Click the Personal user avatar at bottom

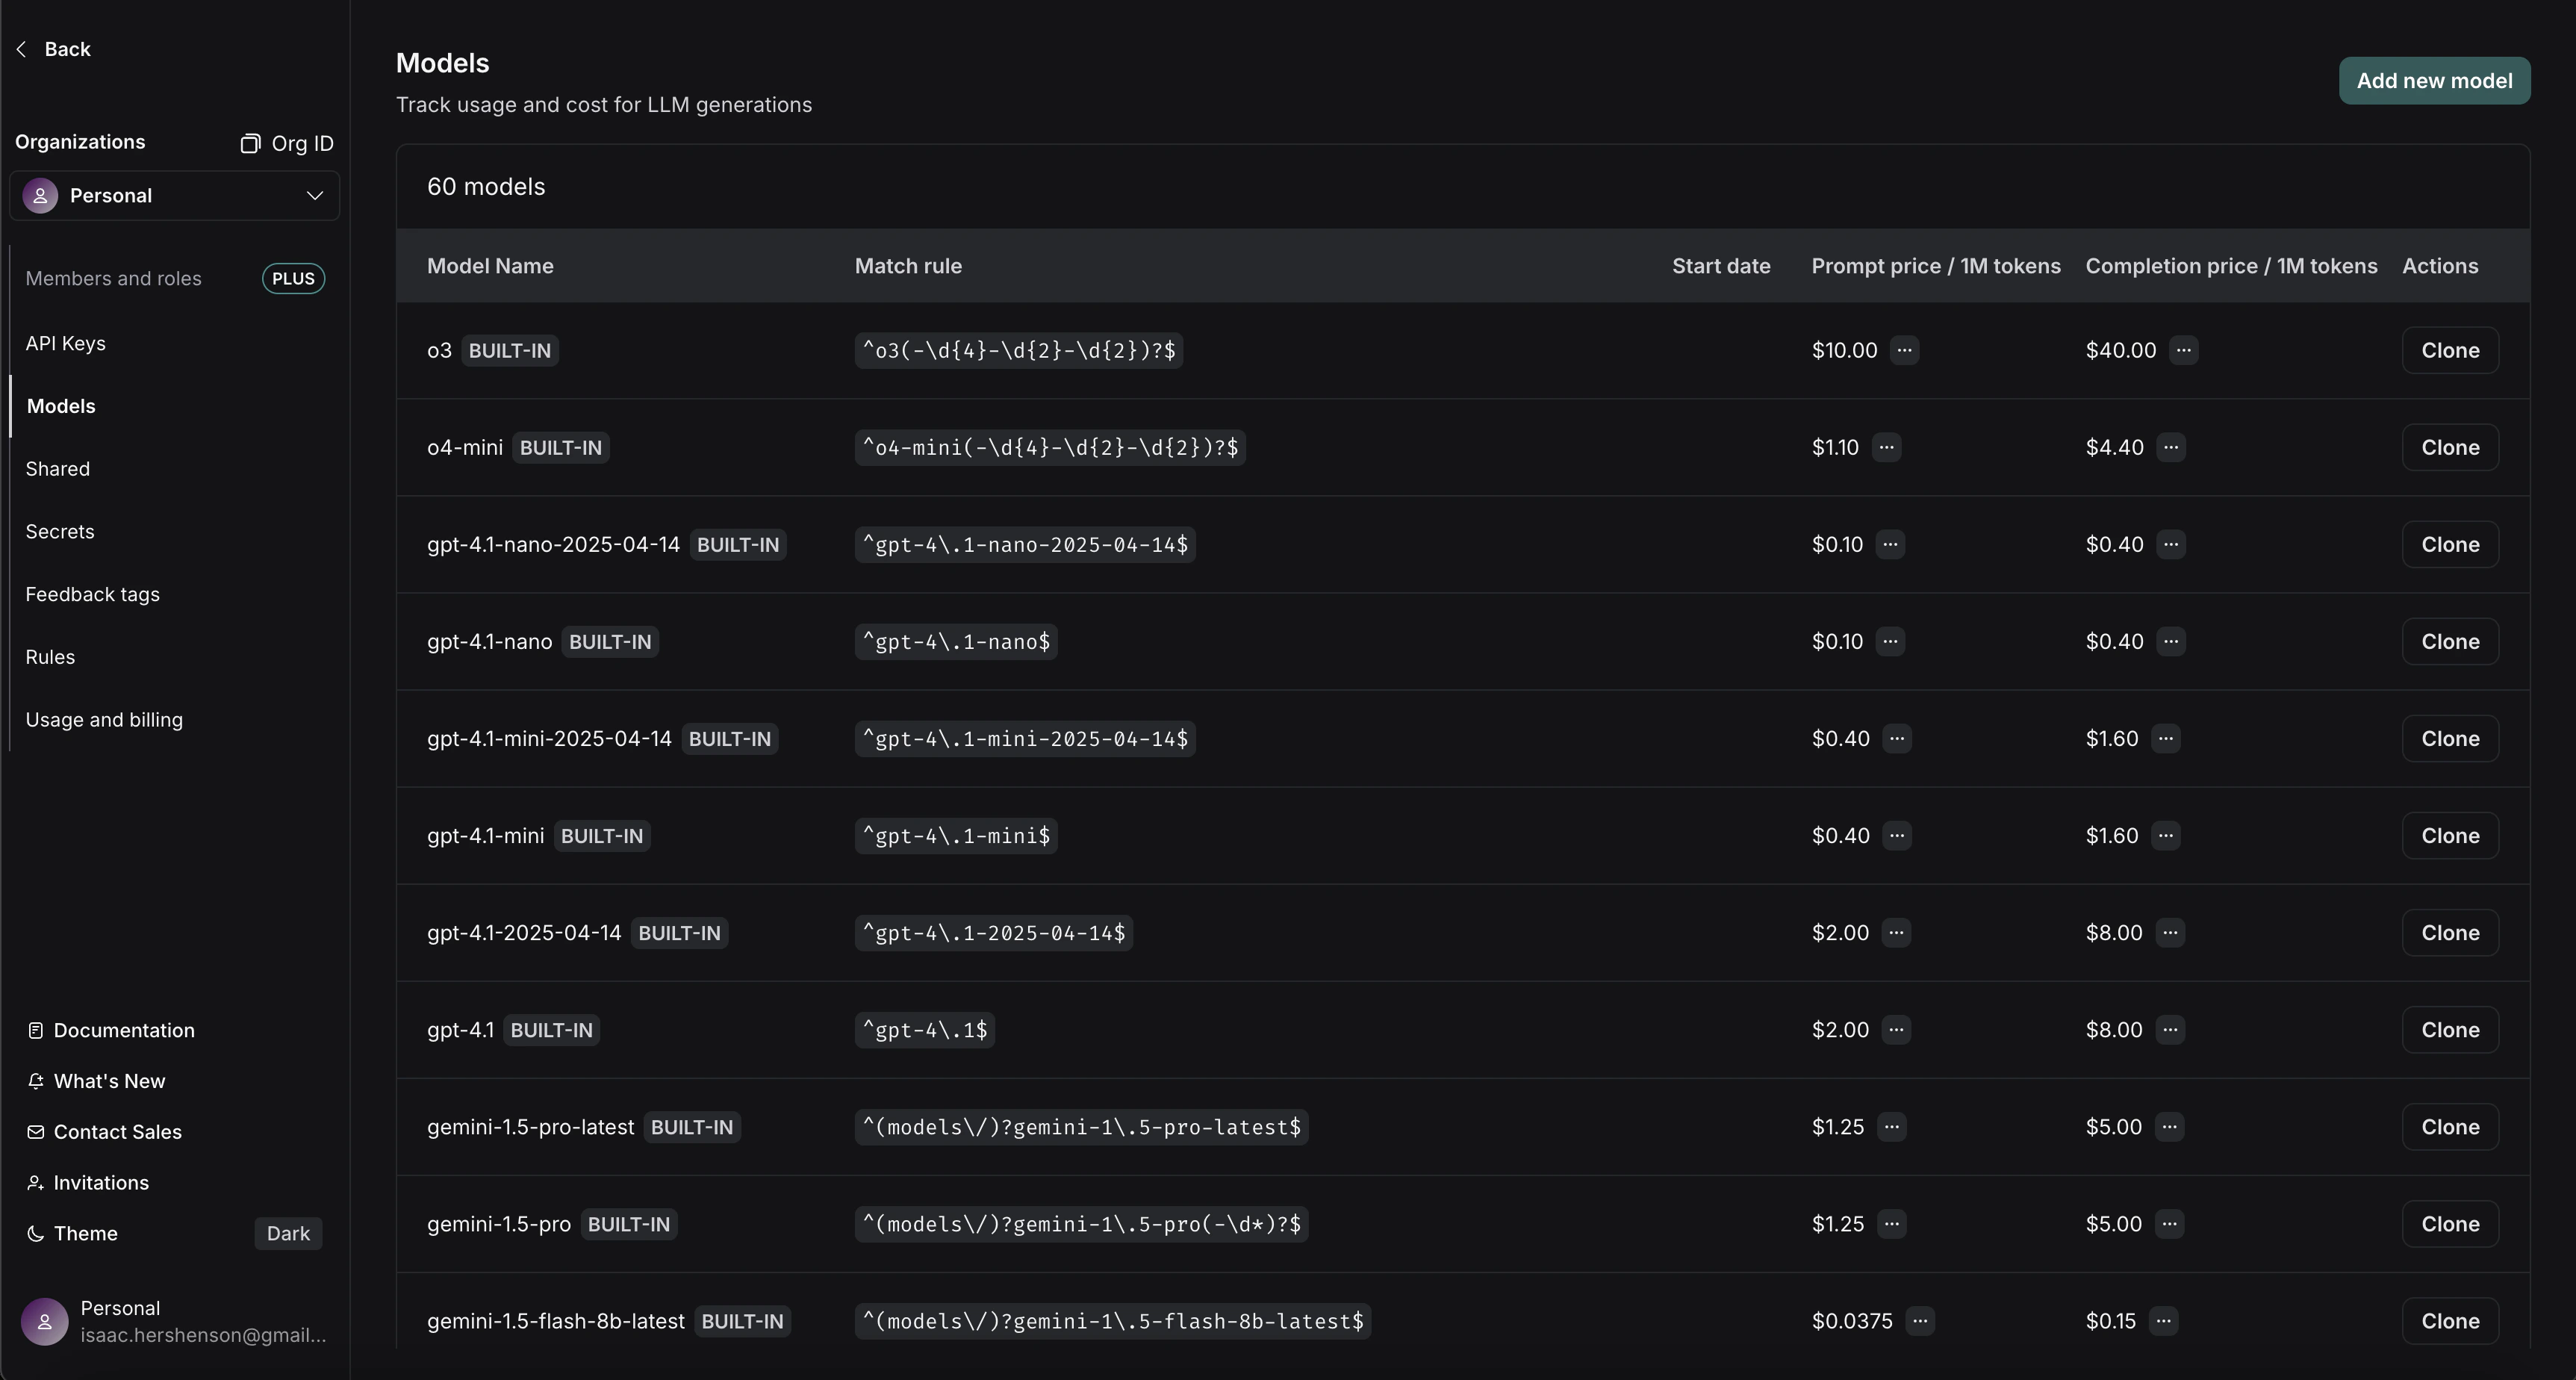(x=44, y=1321)
